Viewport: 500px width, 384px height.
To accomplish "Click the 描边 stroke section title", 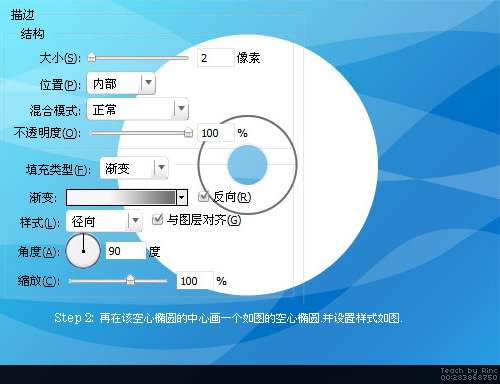I will (x=22, y=15).
